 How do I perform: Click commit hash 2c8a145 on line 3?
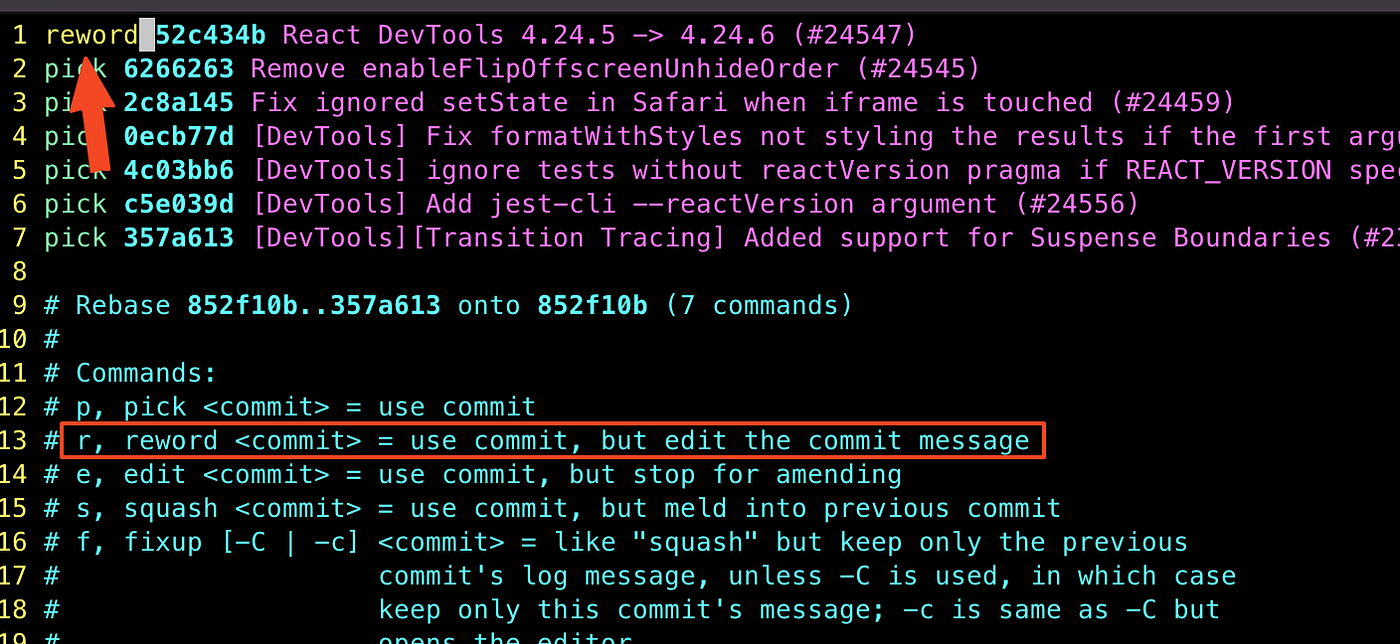tap(178, 103)
